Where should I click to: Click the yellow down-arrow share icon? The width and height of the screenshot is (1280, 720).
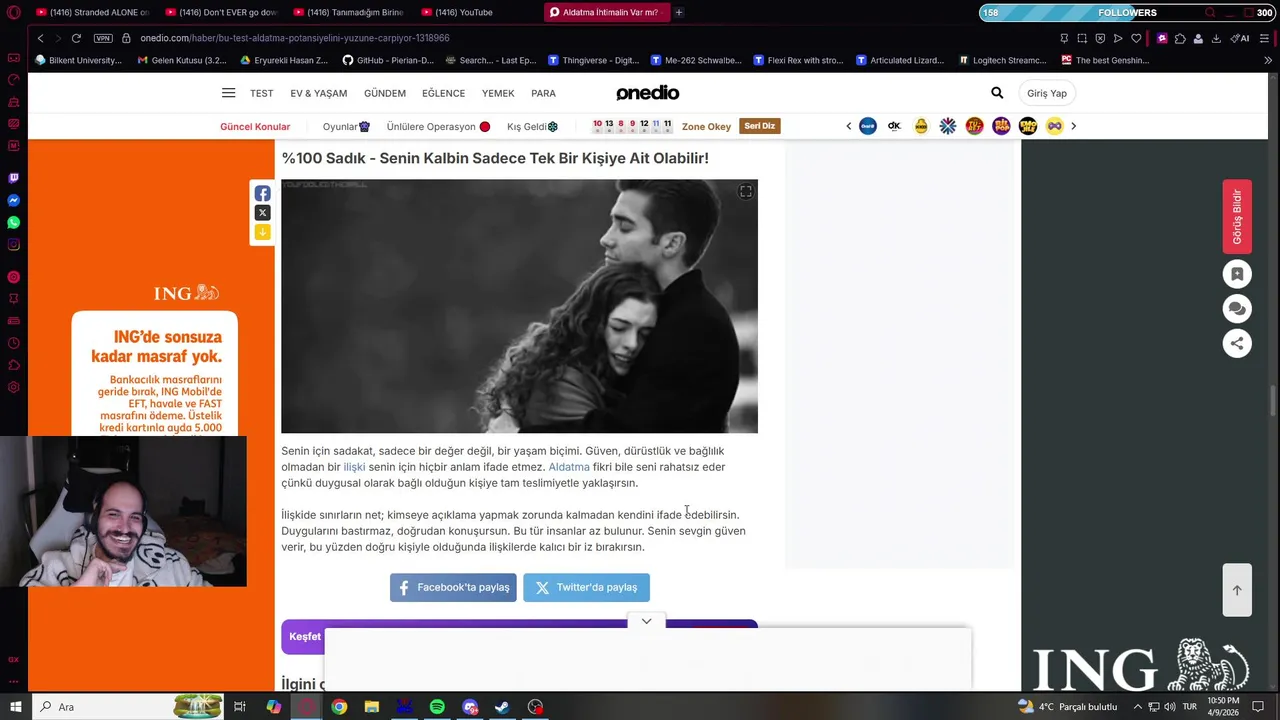[x=262, y=232]
